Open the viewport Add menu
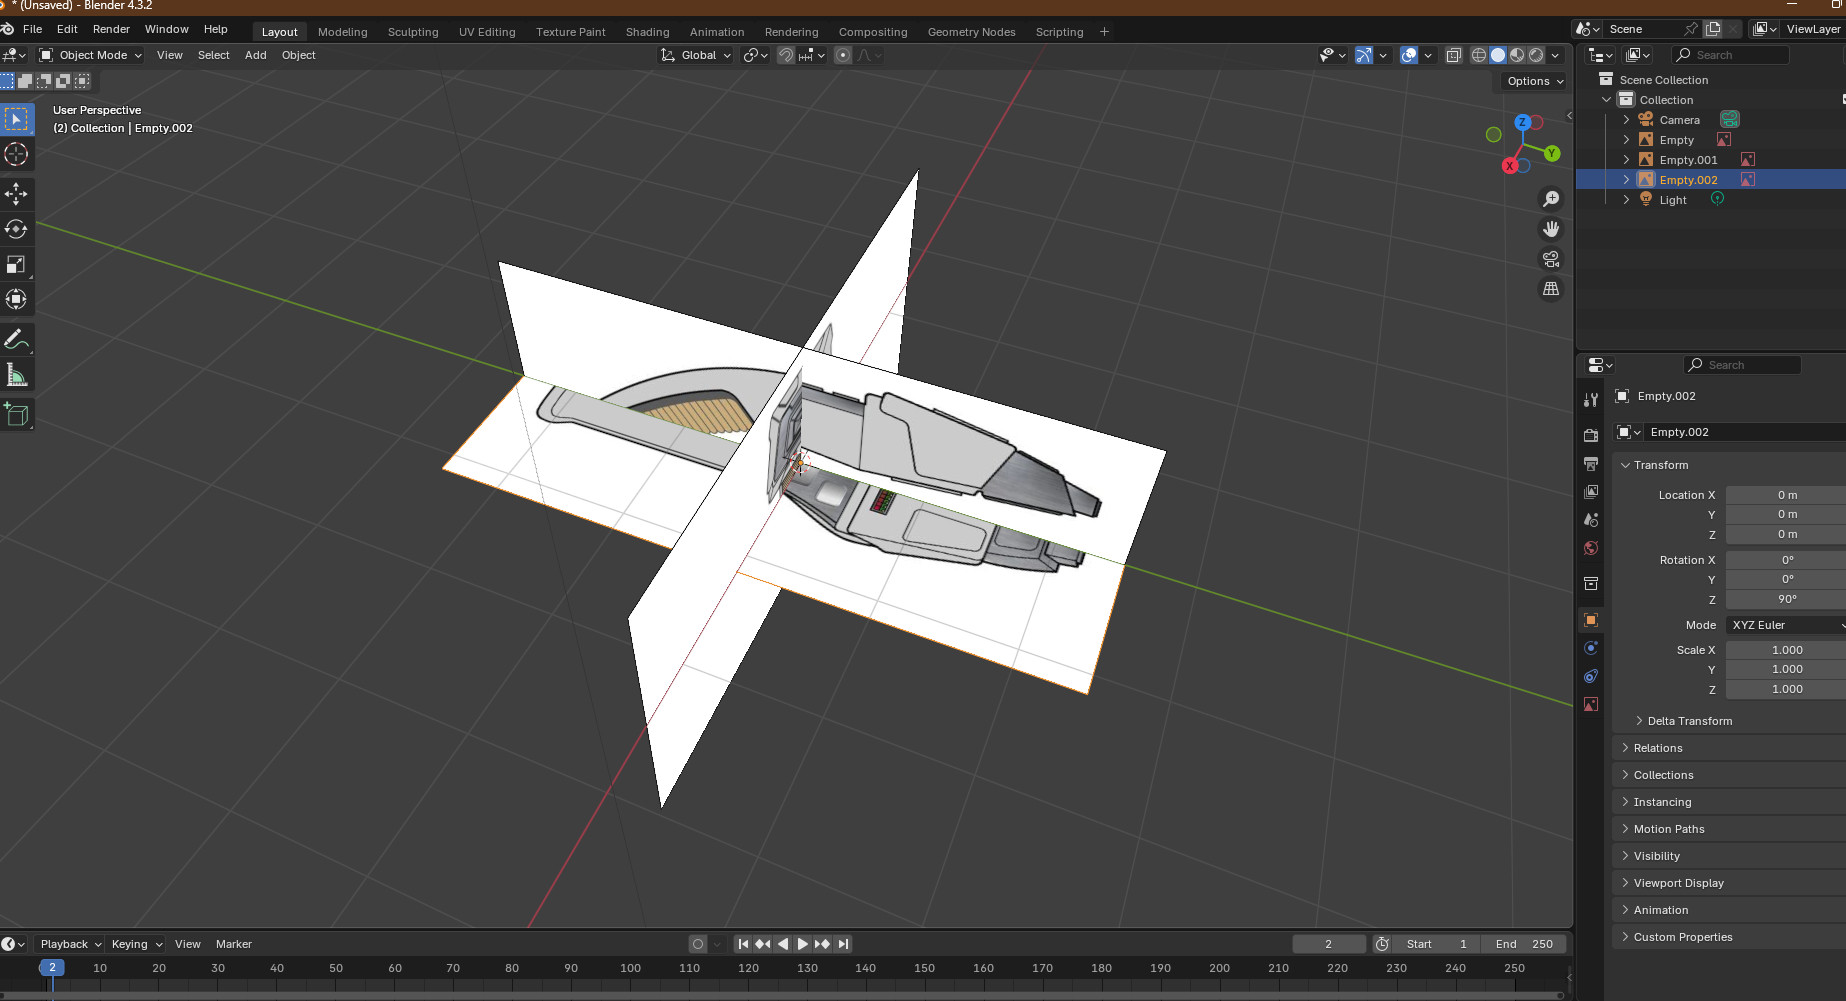Screen dimensions: 1846x1001 256,55
